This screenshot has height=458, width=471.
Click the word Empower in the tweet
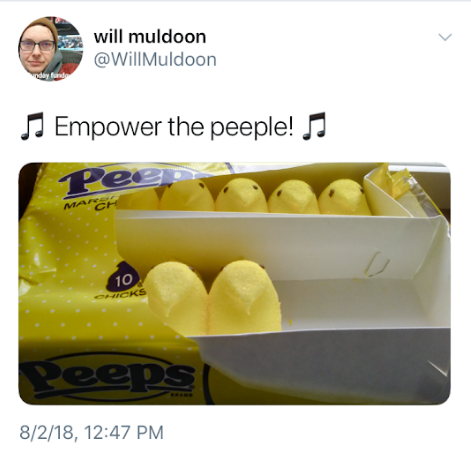point(109,127)
